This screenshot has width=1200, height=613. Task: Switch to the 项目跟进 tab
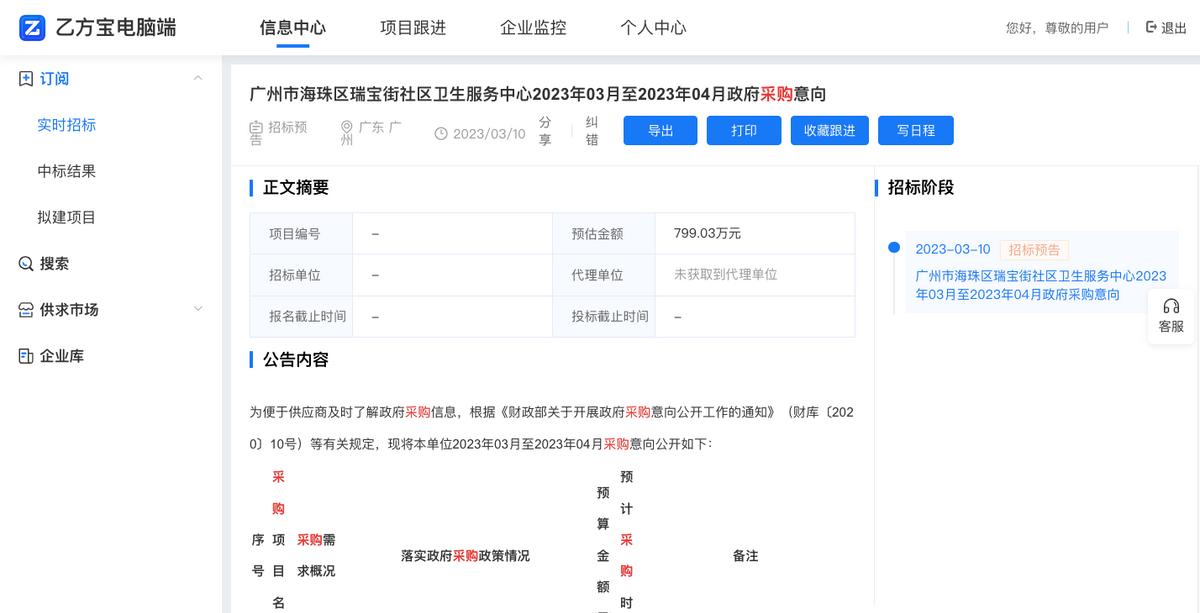(x=412, y=28)
